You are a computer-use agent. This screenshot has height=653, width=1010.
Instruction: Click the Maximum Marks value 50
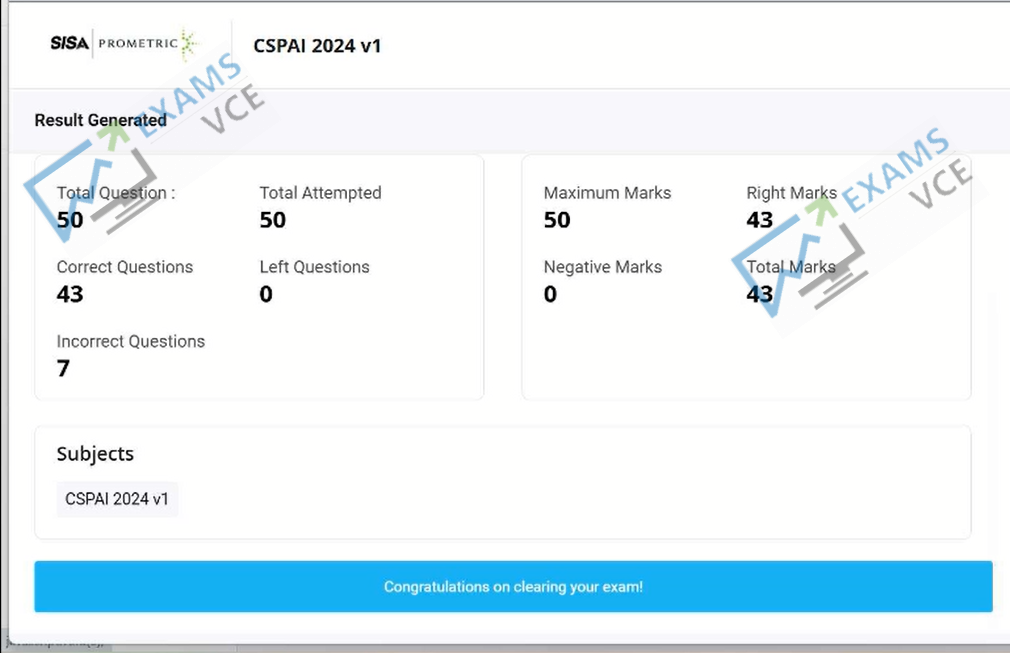557,220
